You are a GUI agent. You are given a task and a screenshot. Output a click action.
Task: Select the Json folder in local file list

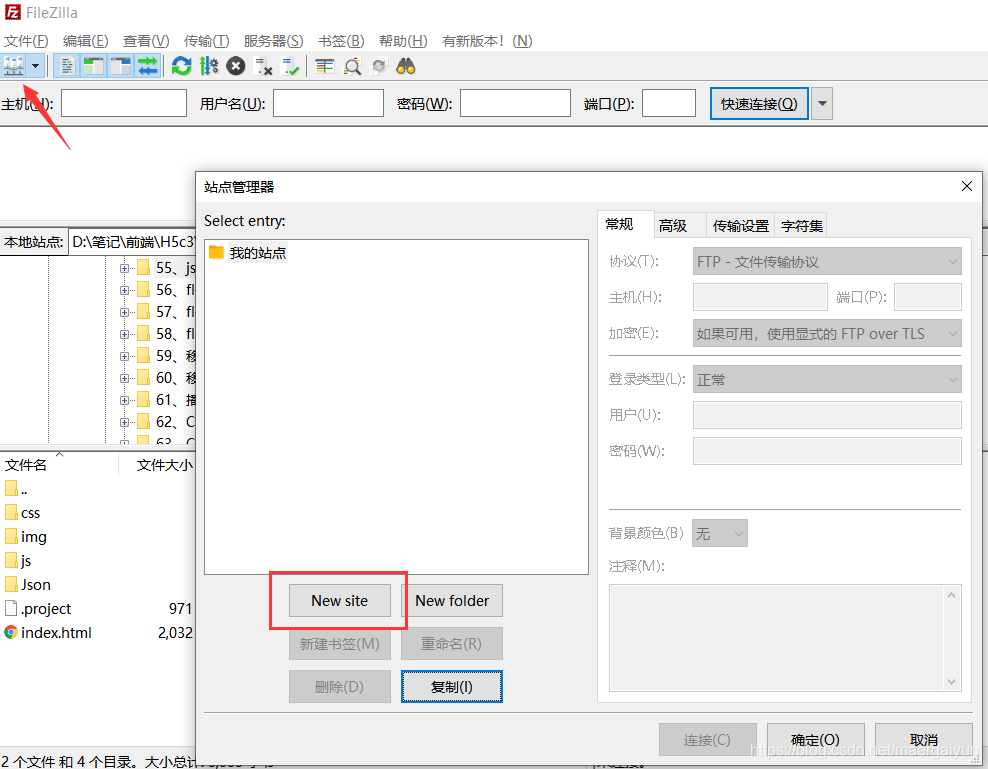[x=28, y=585]
